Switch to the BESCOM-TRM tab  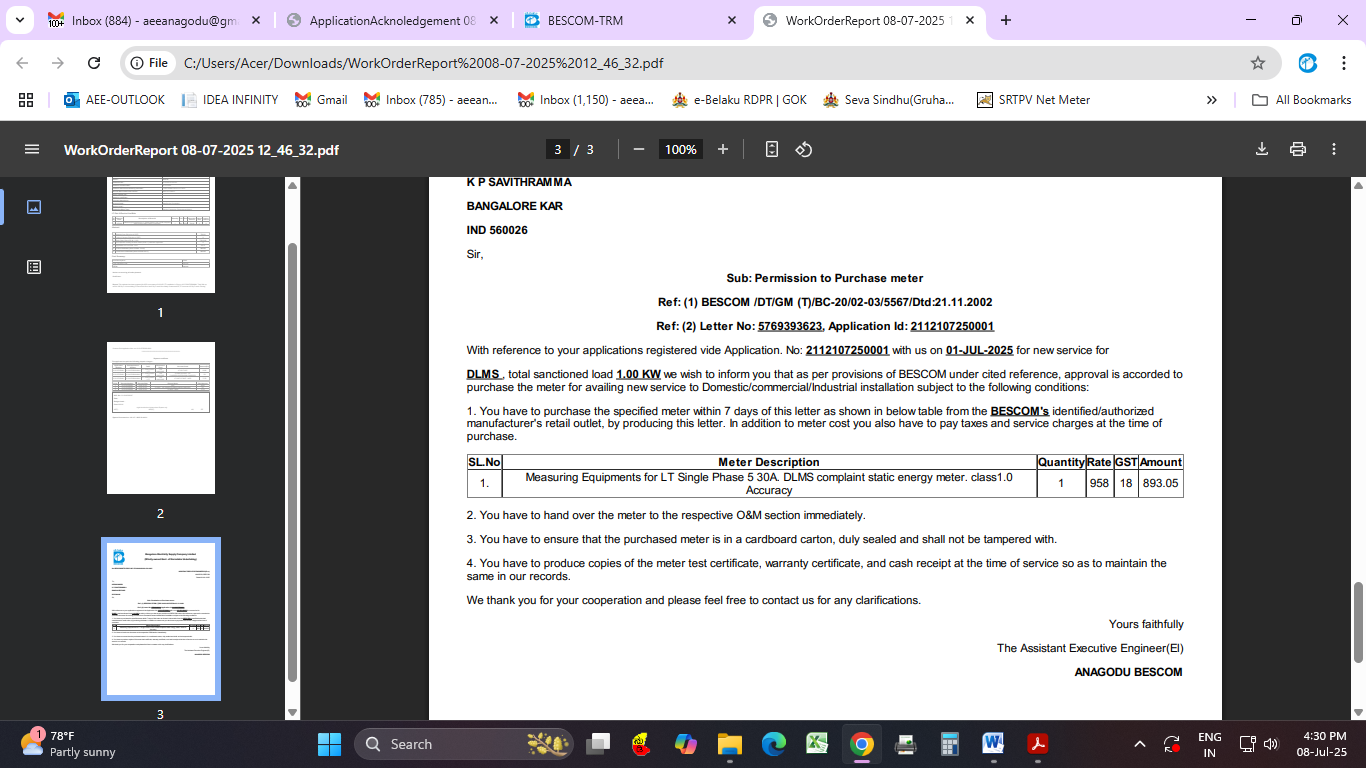(630, 20)
